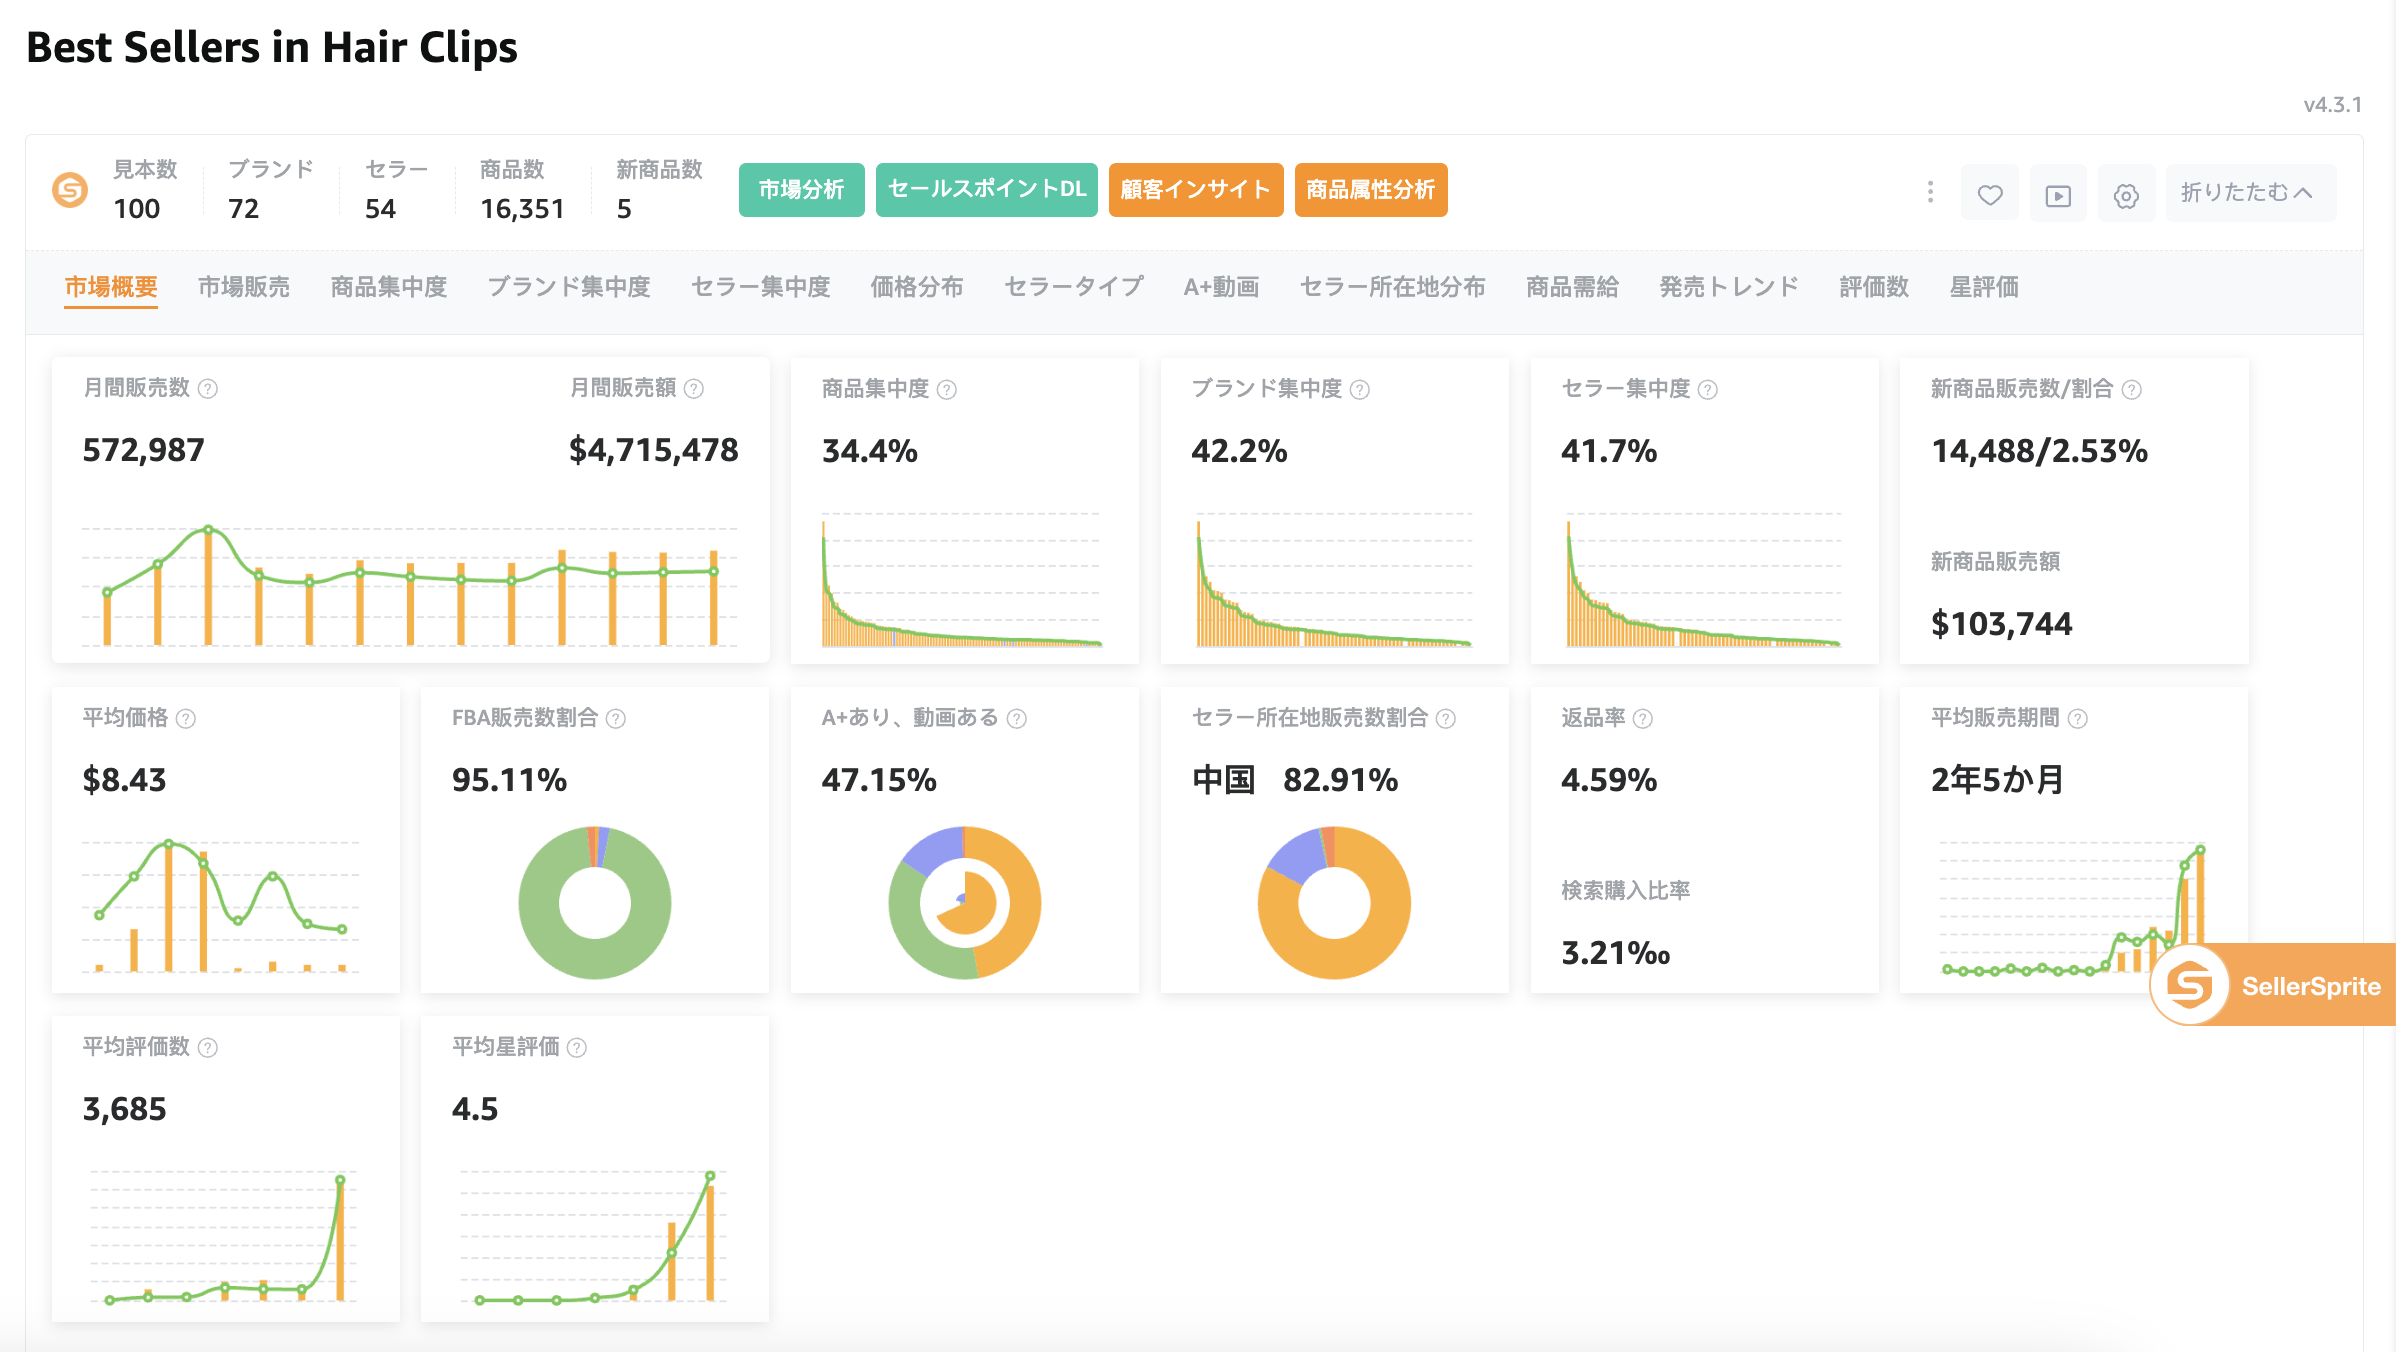The width and height of the screenshot is (2396, 1352).
Task: Click help icon next to セラー所在地販売数割合
Action: [x=1446, y=718]
